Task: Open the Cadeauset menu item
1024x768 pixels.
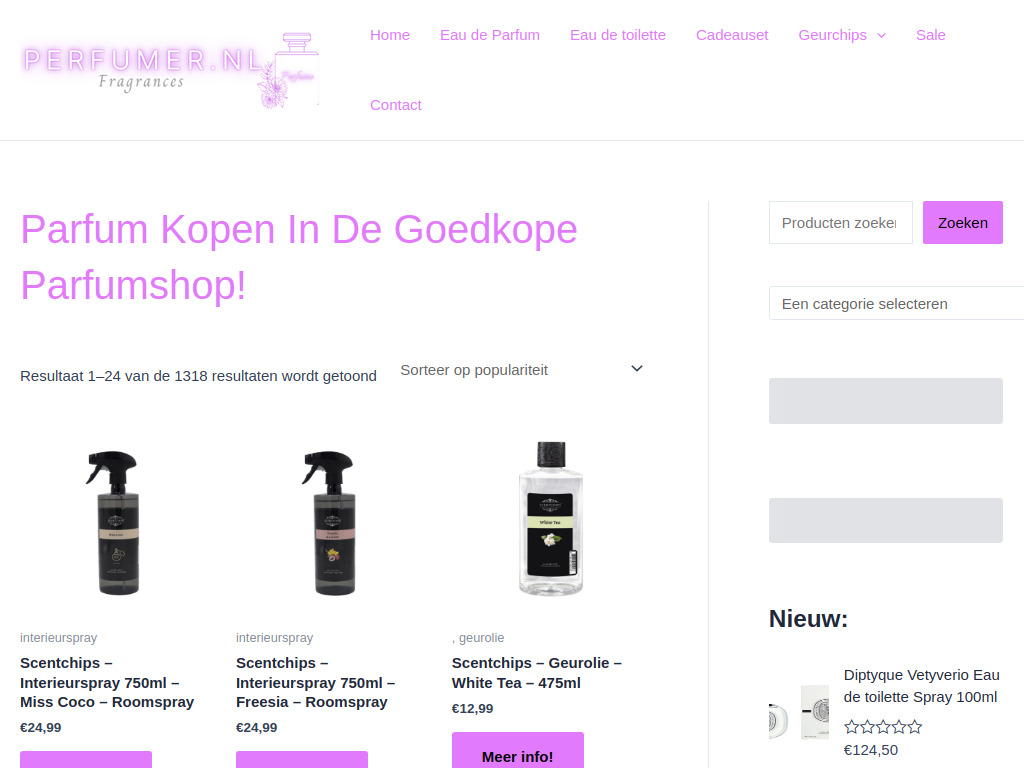Action: (732, 35)
